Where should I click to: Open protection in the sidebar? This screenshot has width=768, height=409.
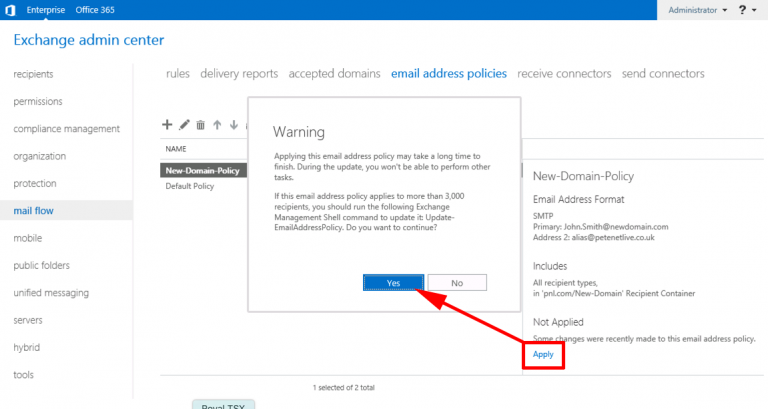pos(35,183)
